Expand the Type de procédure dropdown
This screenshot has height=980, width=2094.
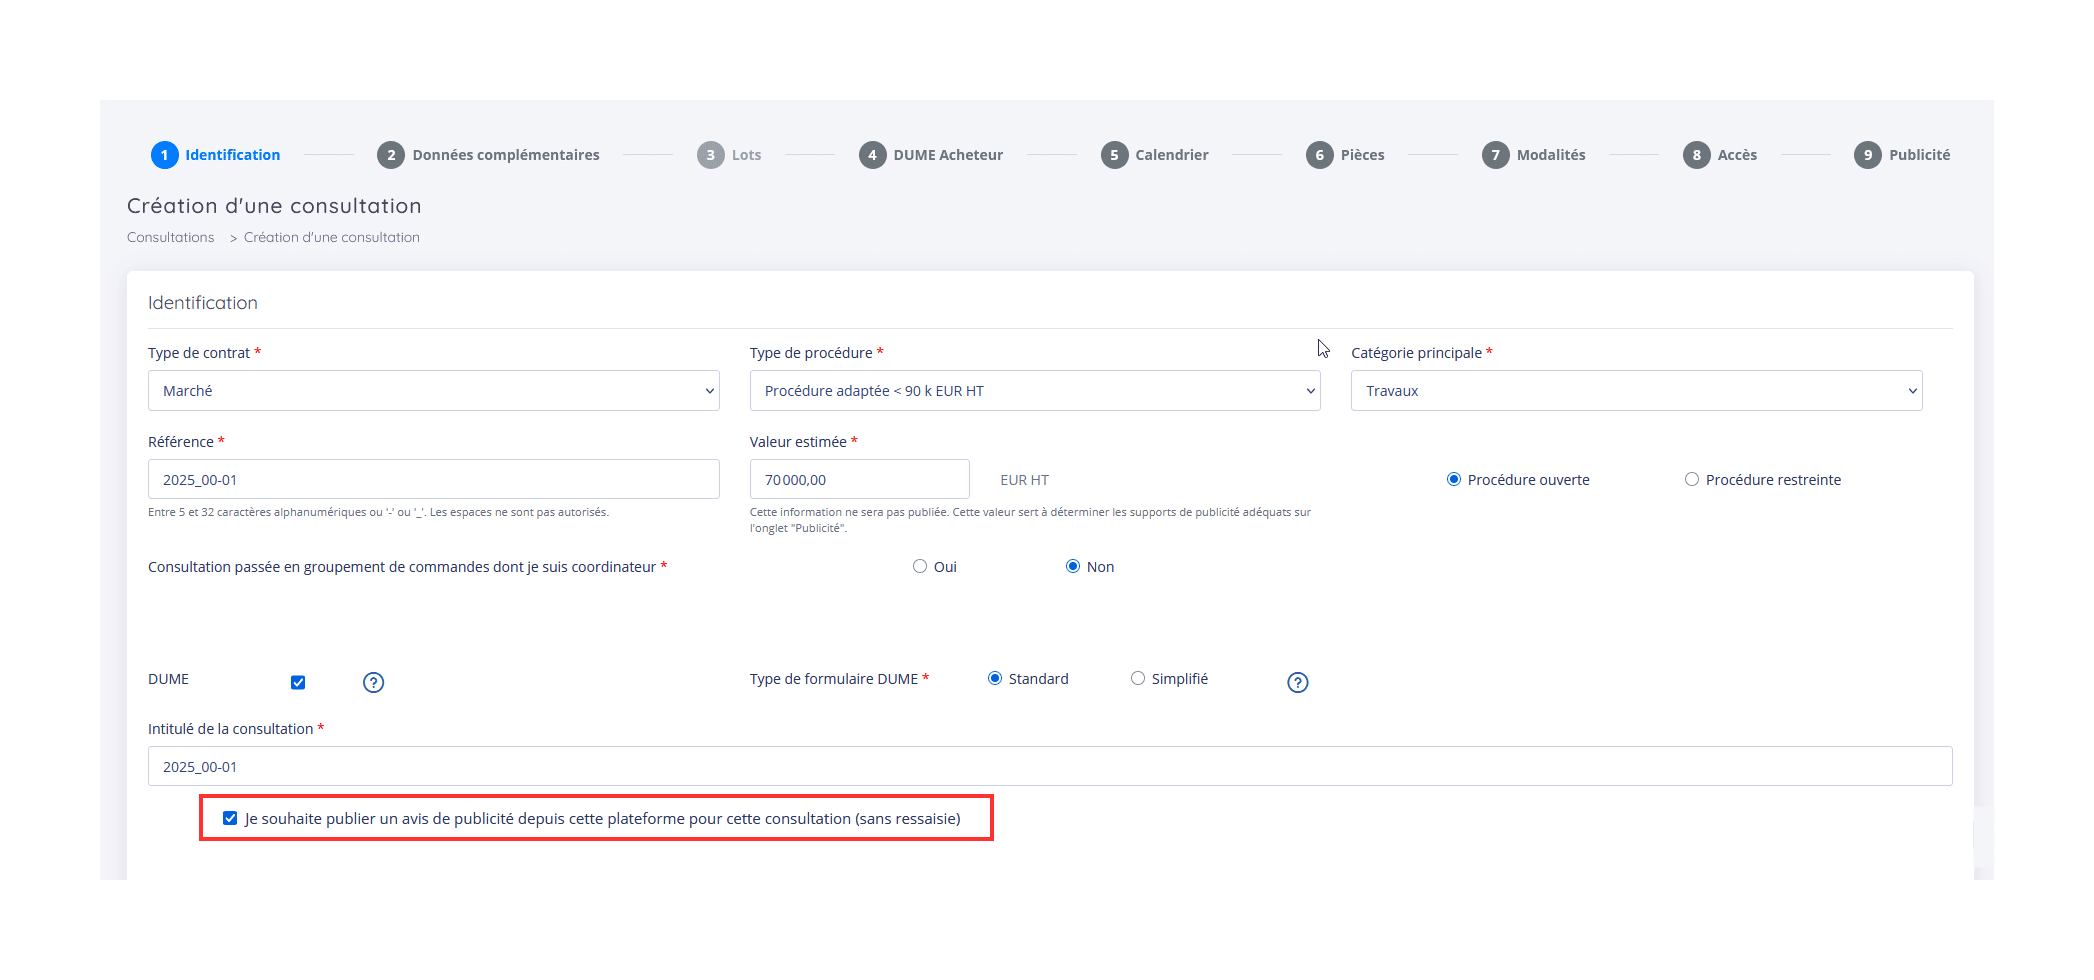pyautogui.click(x=1034, y=391)
